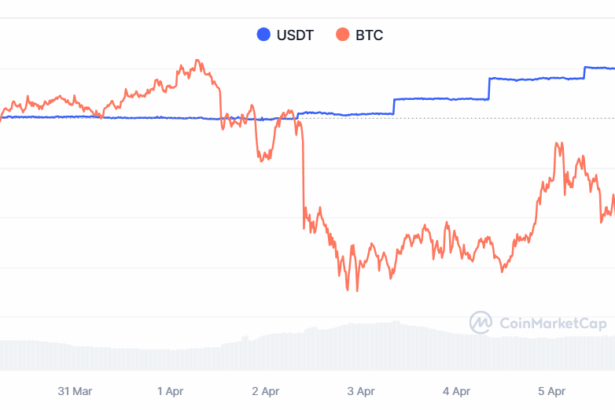
Task: Select the 5 Apr date label
Action: [x=551, y=391]
